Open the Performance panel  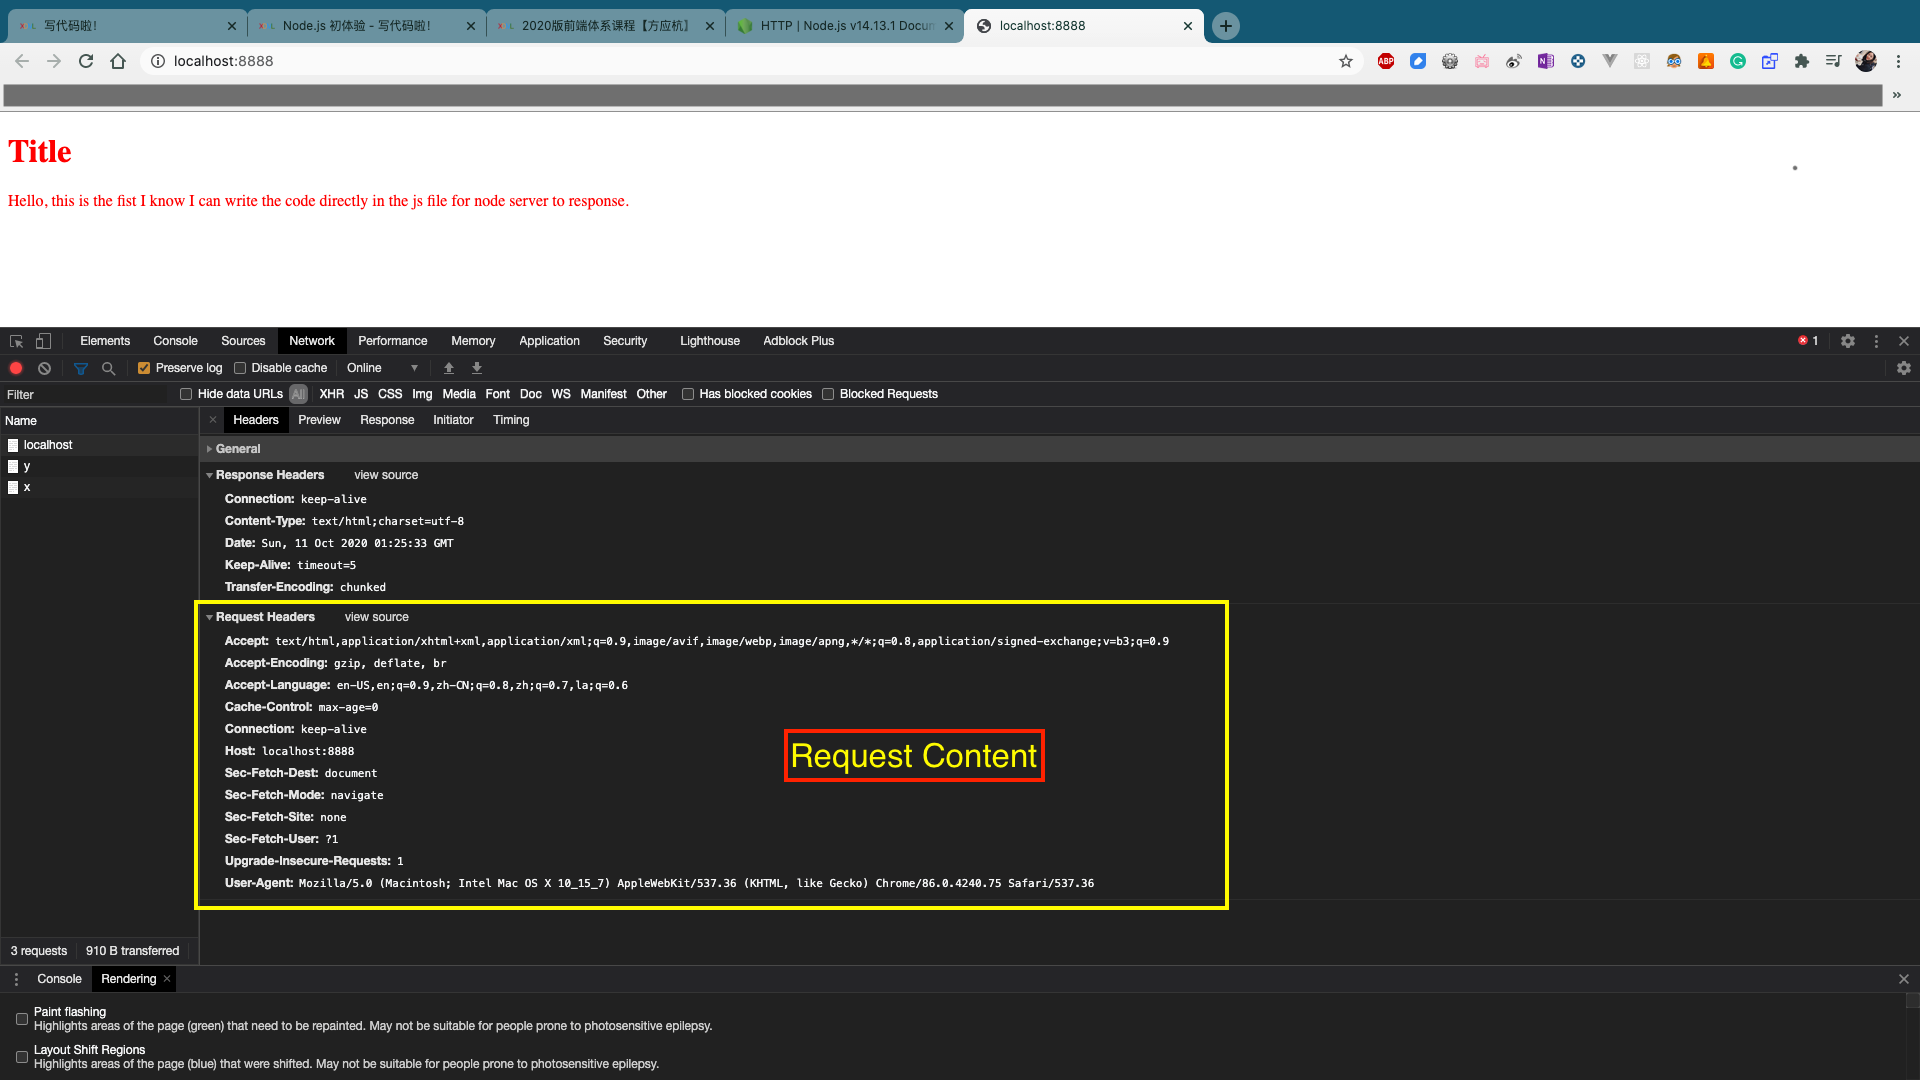click(x=392, y=341)
